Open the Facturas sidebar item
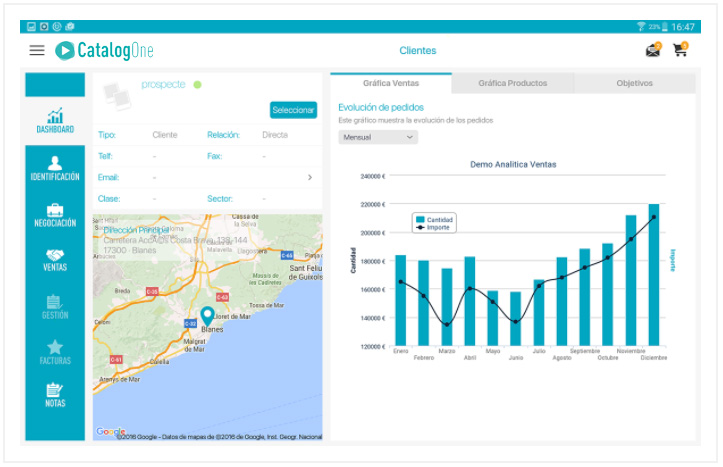The width and height of the screenshot is (723, 467). pos(55,352)
